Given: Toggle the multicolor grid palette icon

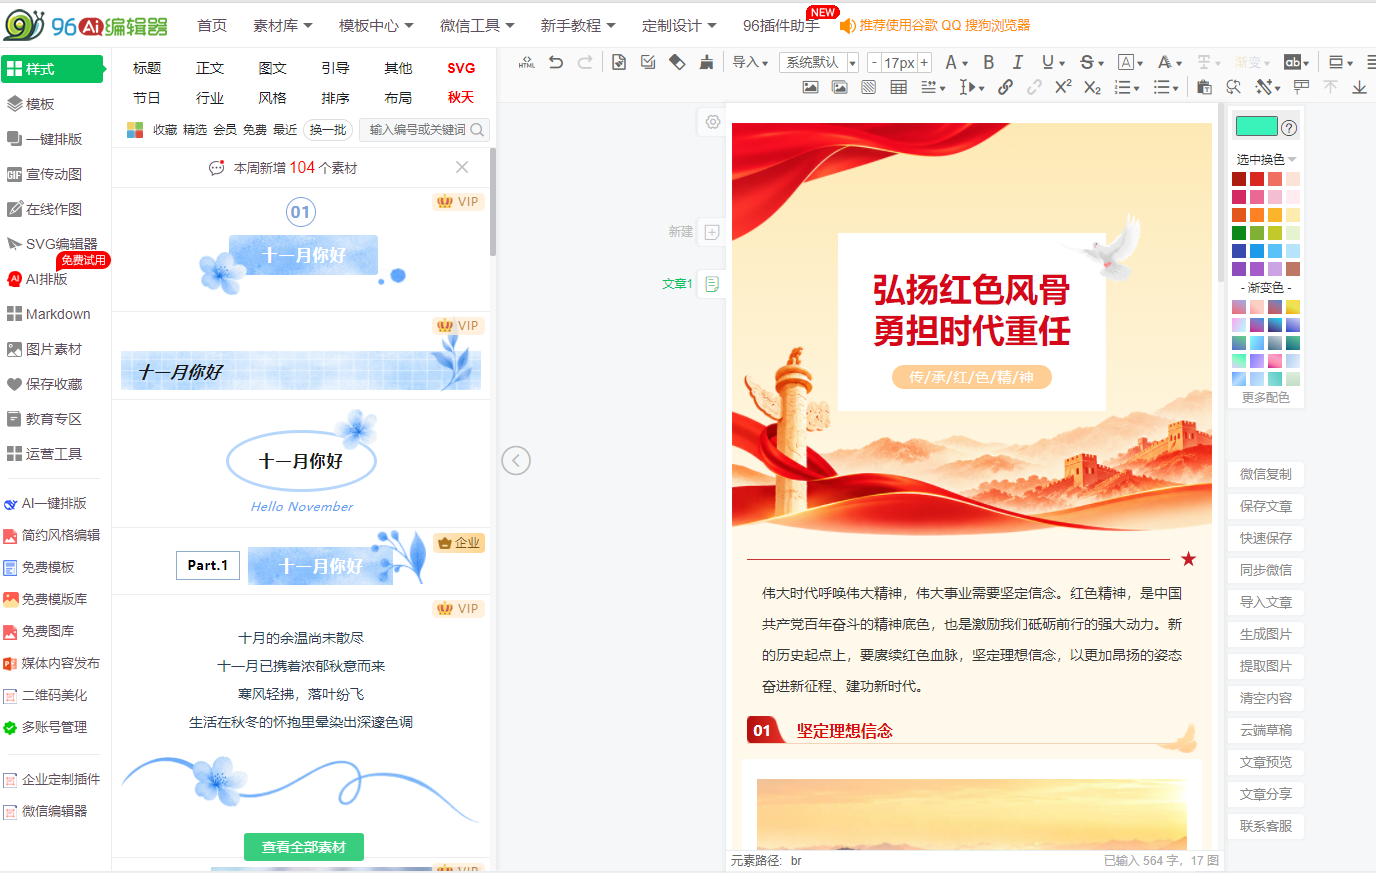Looking at the screenshot, I should pyautogui.click(x=135, y=129).
